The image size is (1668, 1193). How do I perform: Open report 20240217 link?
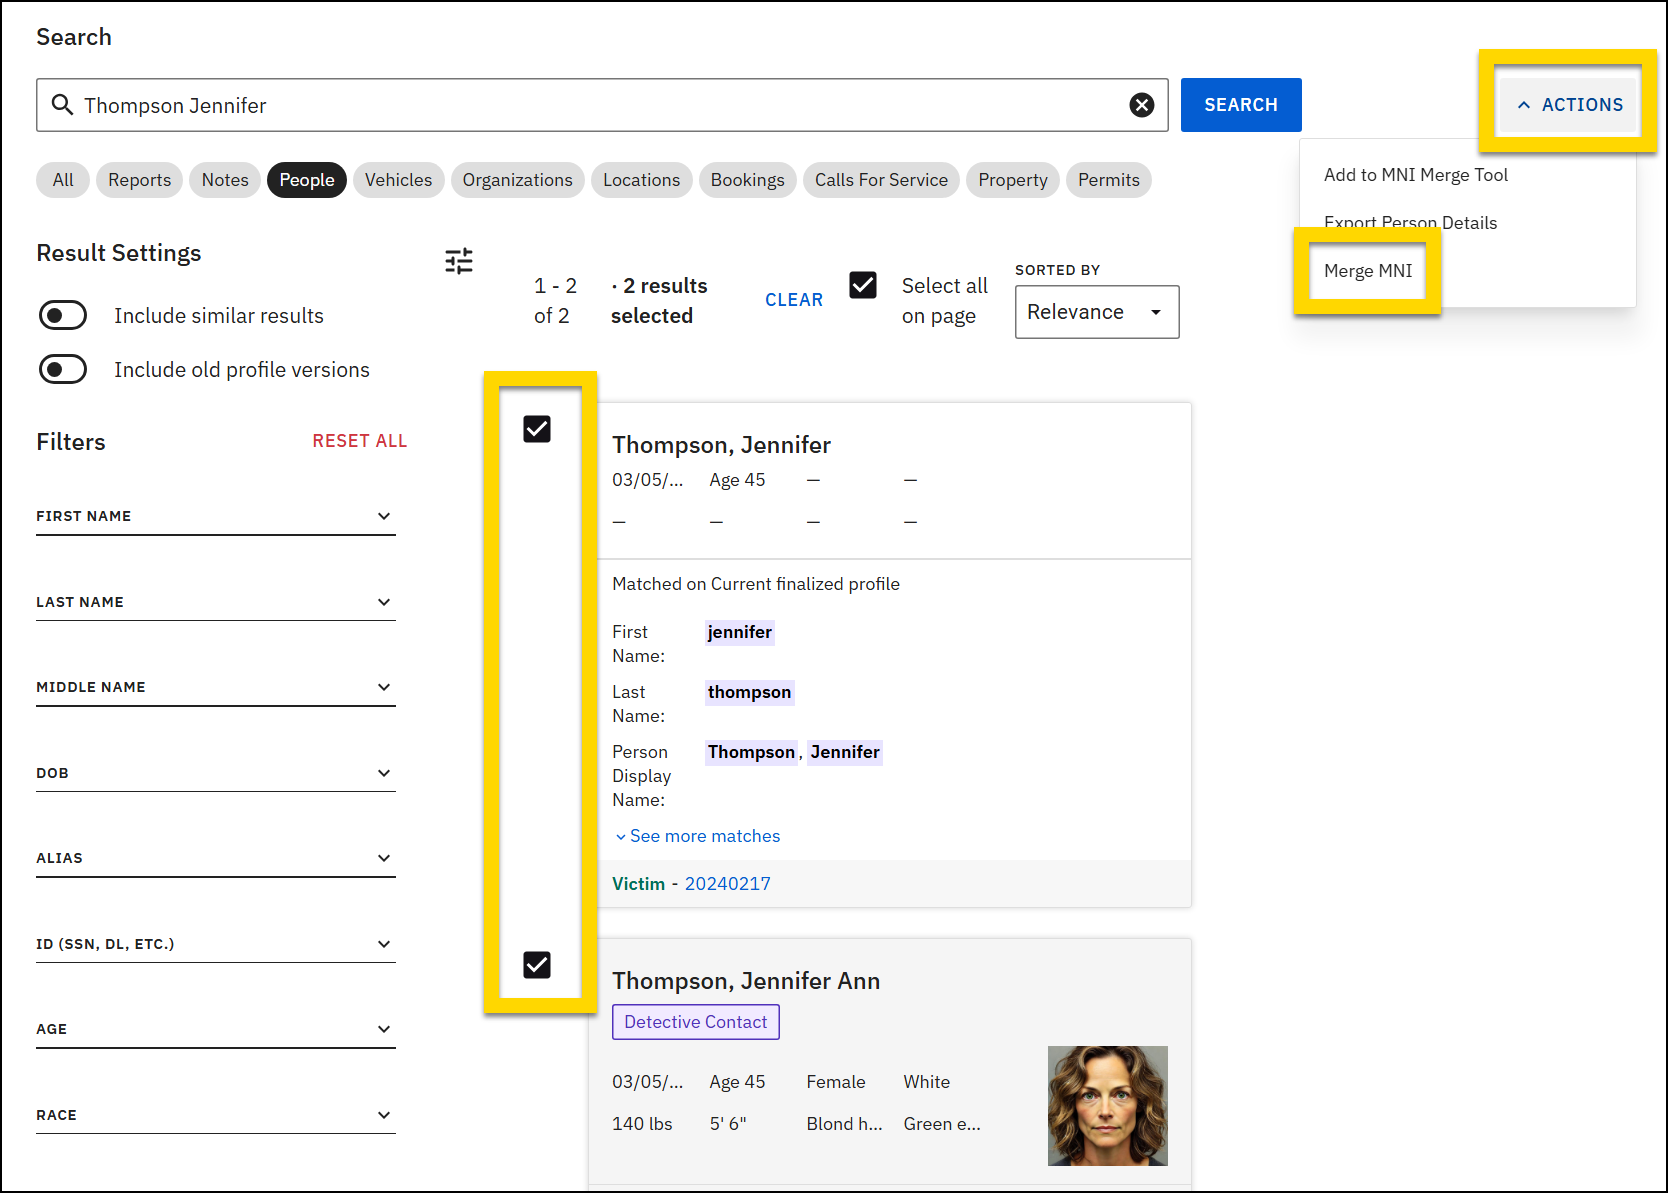click(727, 883)
